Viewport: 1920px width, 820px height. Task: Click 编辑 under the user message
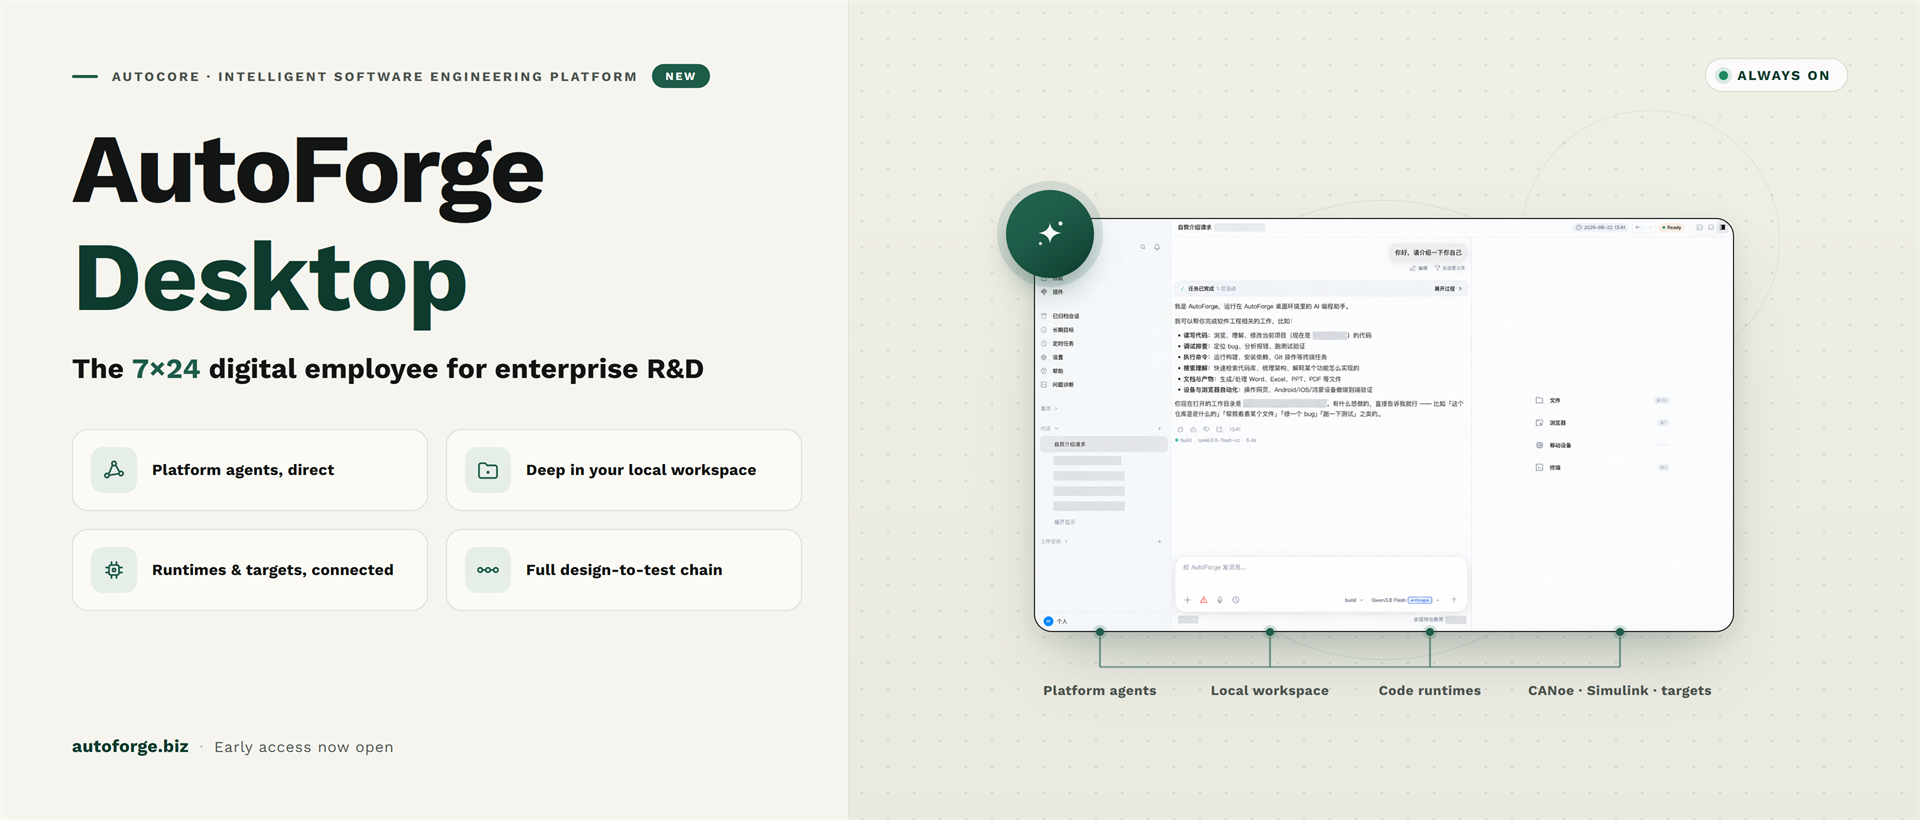(1419, 268)
